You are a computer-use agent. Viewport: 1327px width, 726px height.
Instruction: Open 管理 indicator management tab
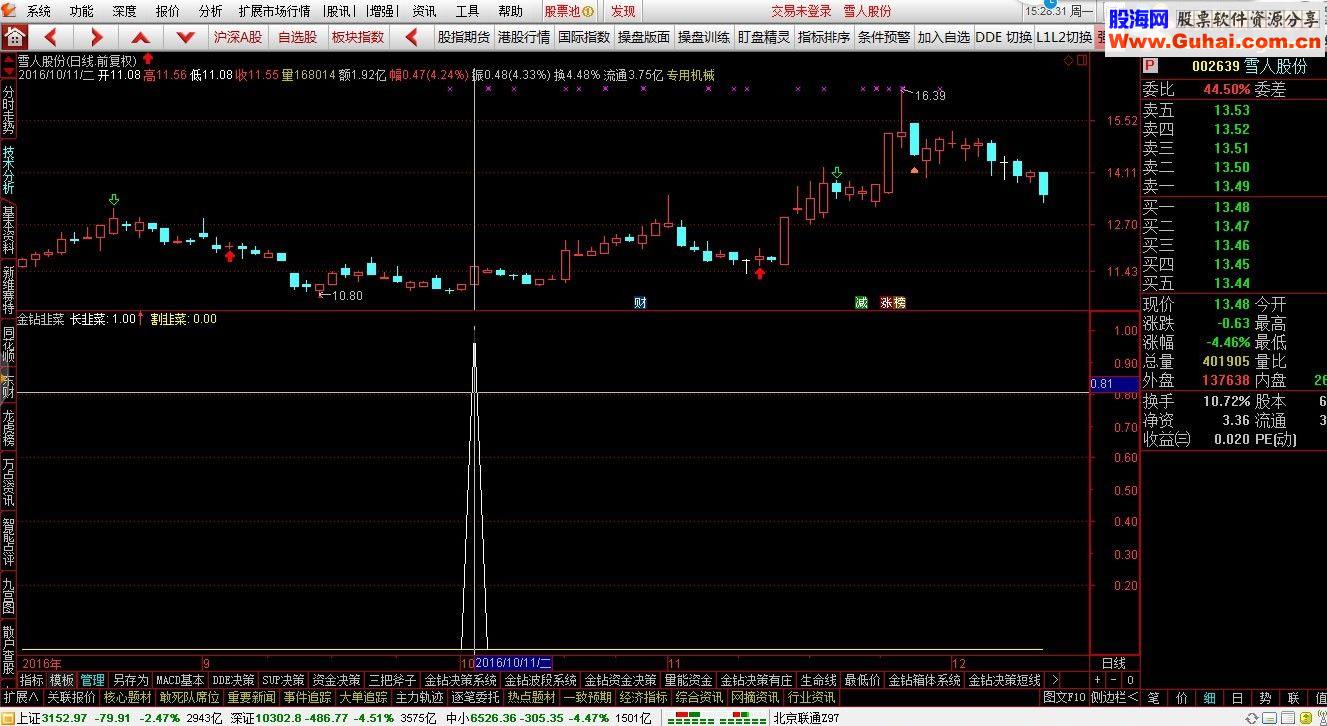(x=93, y=680)
